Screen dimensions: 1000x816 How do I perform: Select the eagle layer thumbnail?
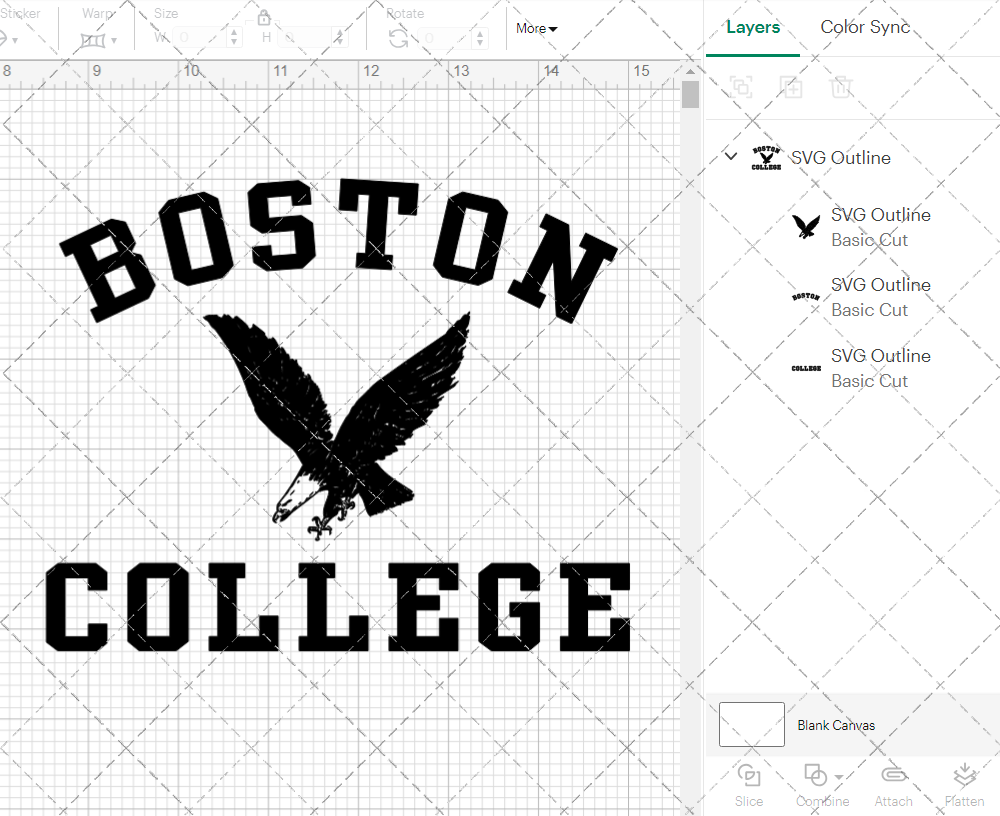tap(806, 227)
